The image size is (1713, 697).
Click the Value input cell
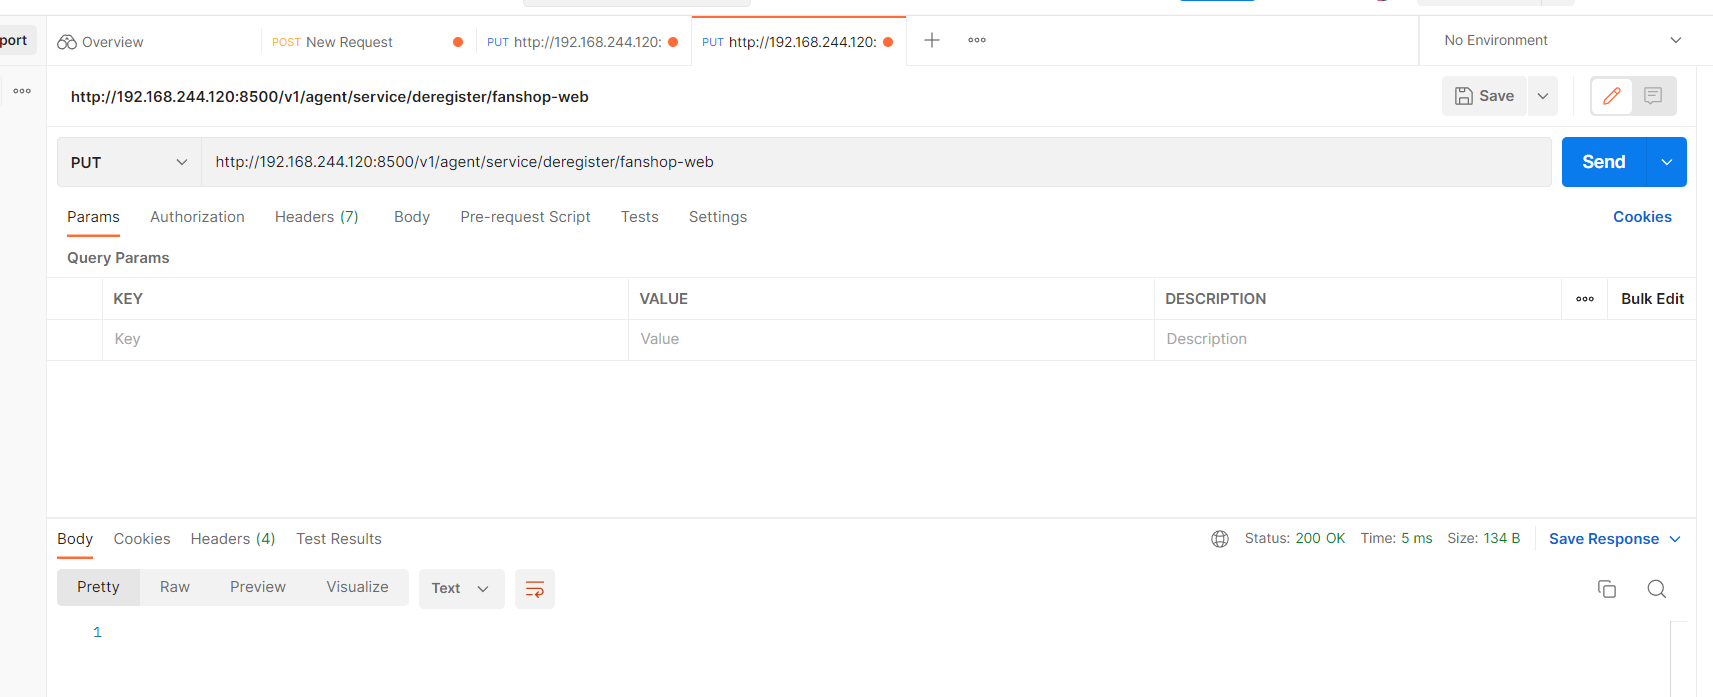[x=891, y=339]
